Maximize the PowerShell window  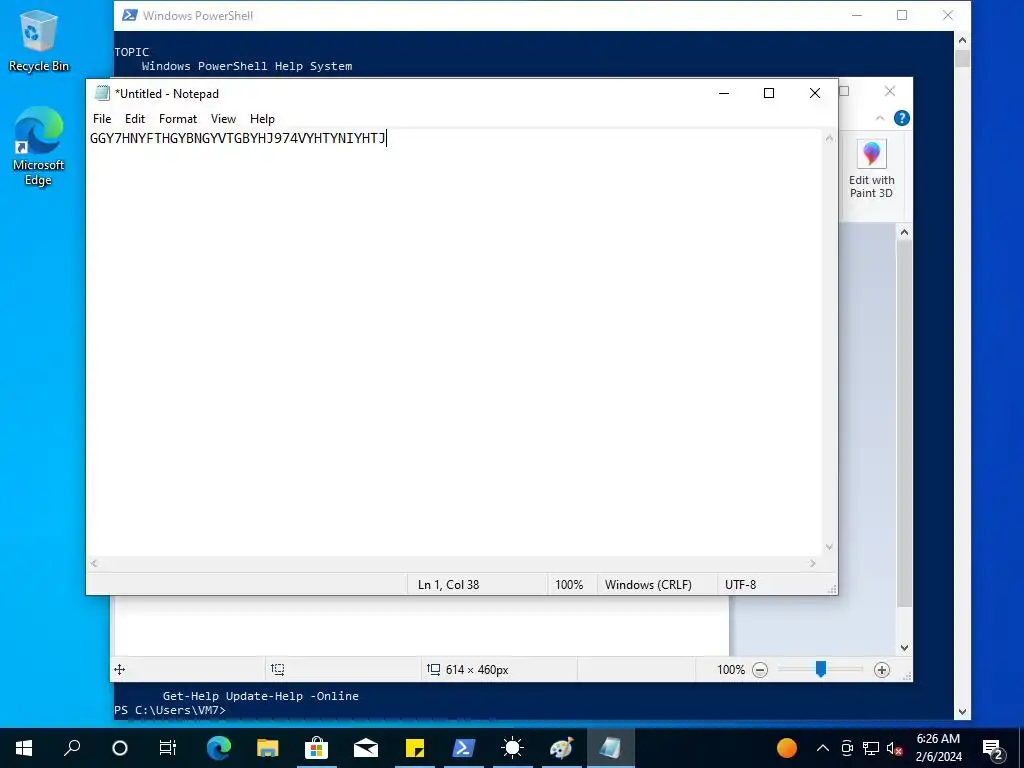pyautogui.click(x=902, y=15)
